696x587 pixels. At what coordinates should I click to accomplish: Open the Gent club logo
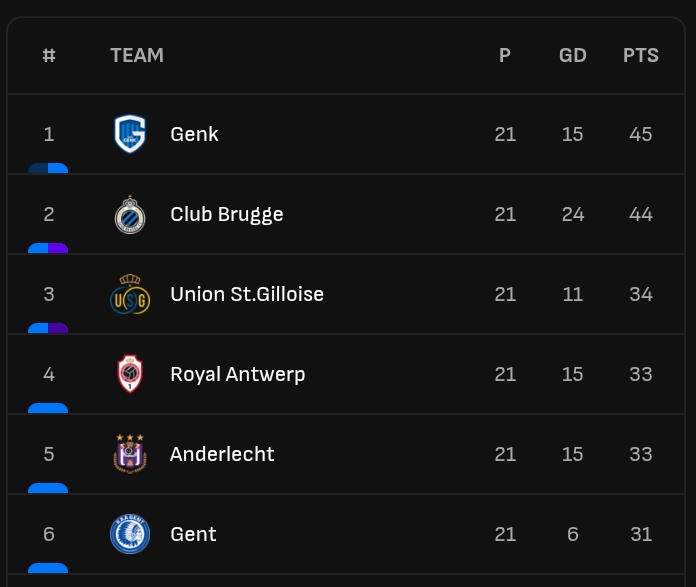(130, 534)
